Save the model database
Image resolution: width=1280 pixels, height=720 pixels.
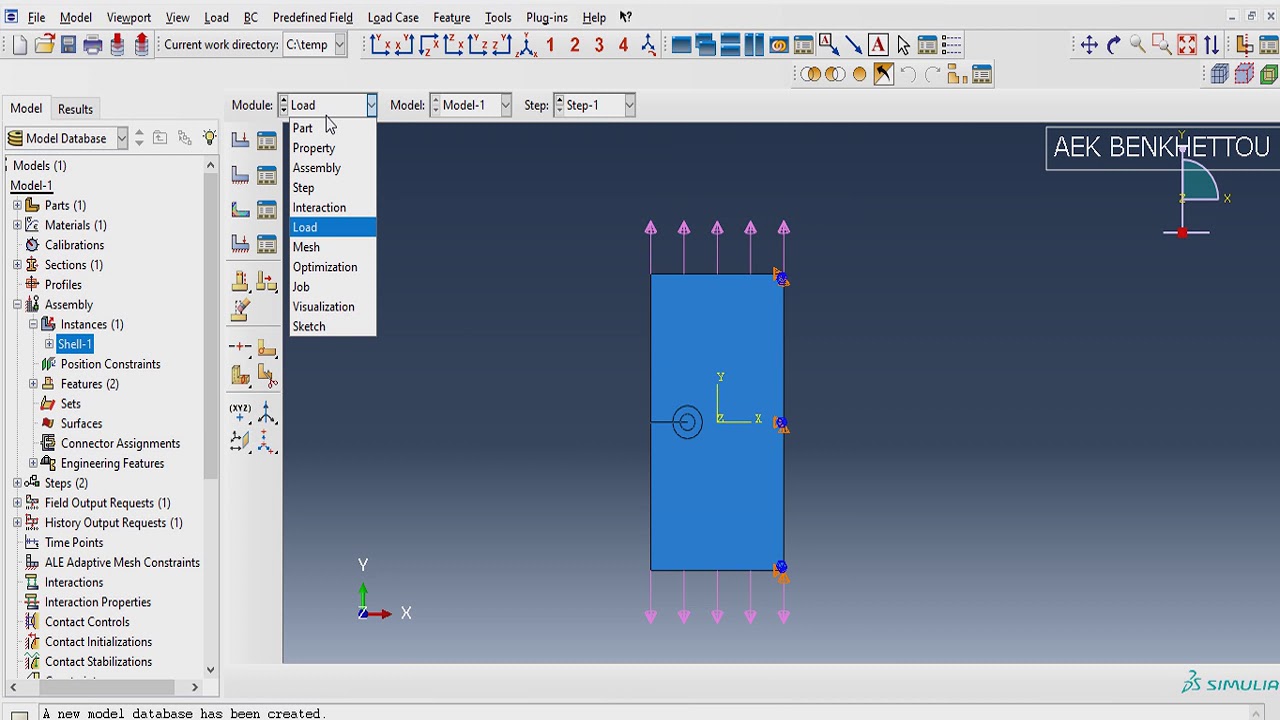(x=68, y=45)
